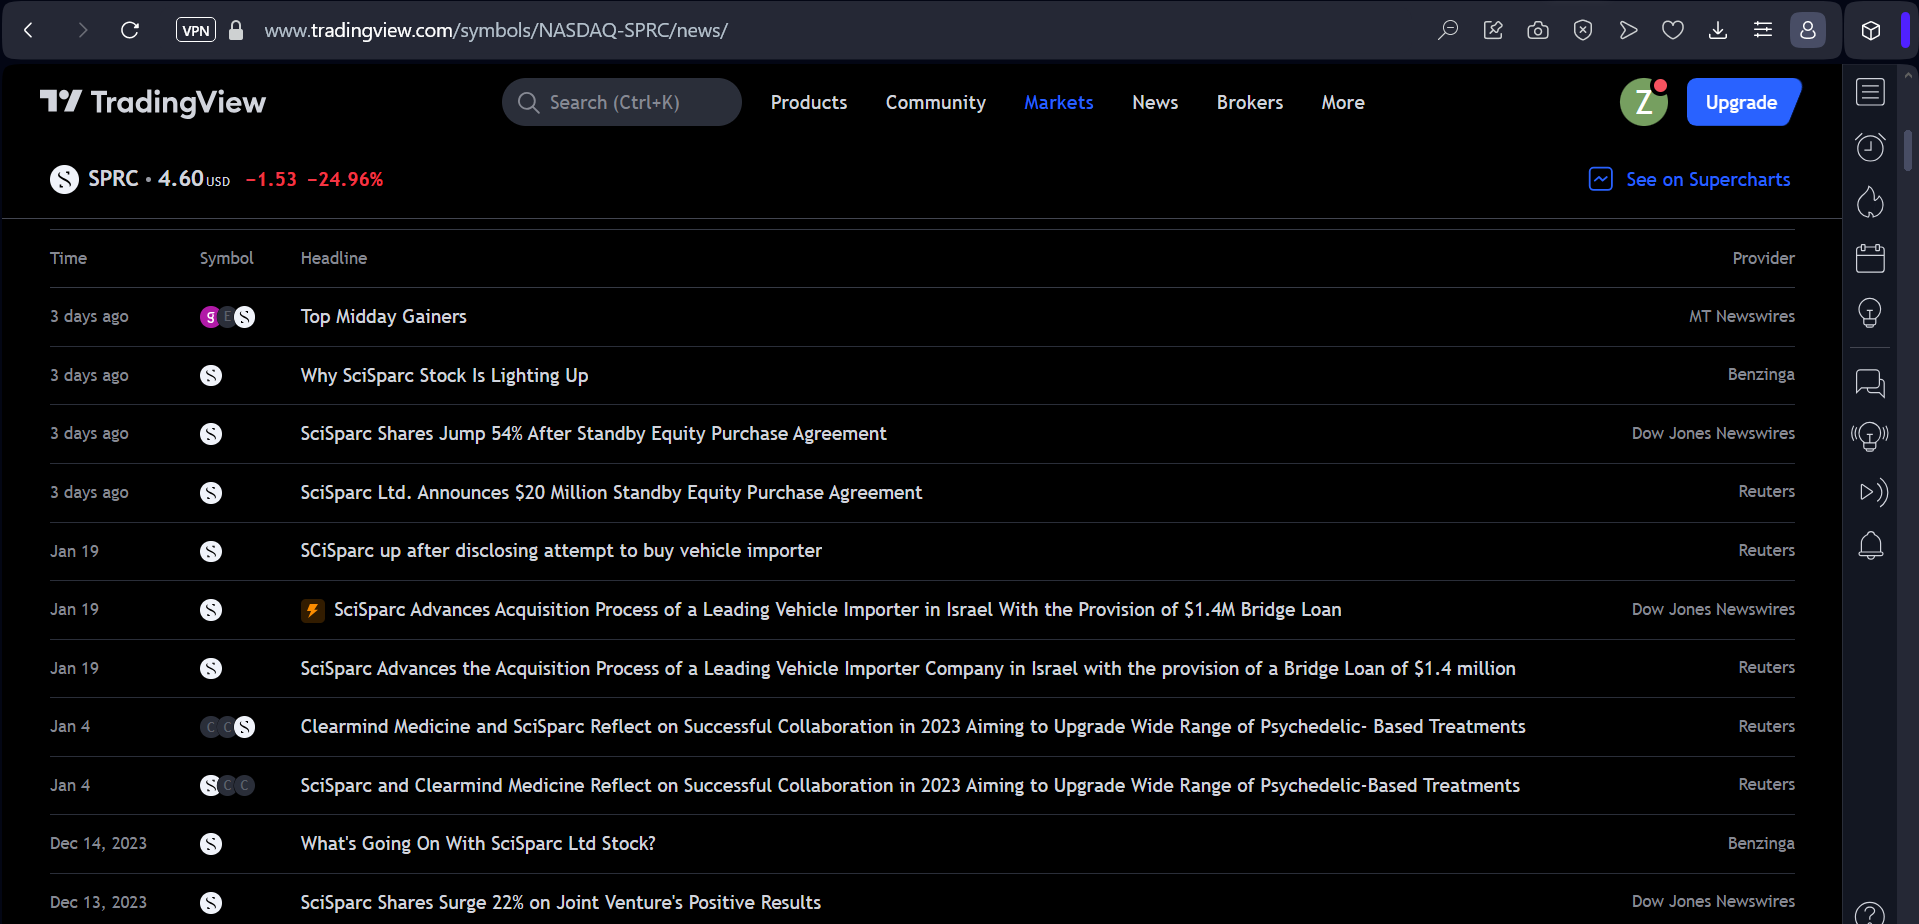Open Clearmind Medicine and SciSparc Reflect headline
Screen dimensions: 1919x924
[x=913, y=726]
